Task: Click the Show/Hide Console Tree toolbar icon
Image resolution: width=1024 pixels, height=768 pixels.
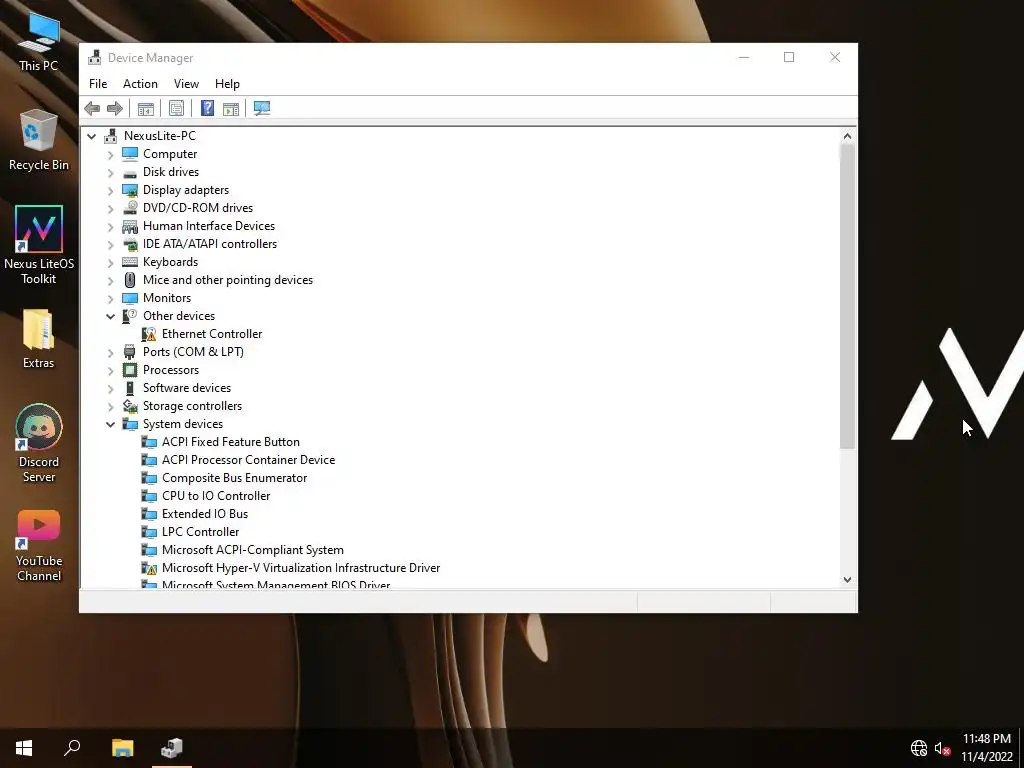Action: point(146,108)
